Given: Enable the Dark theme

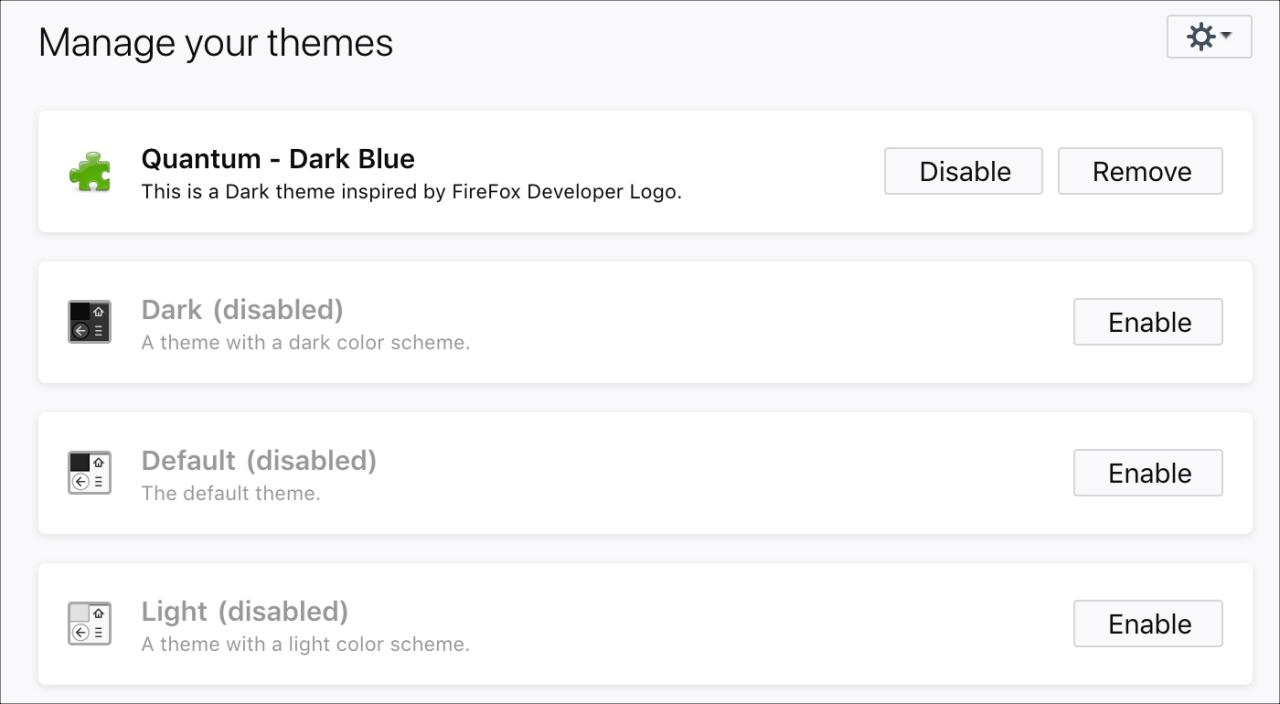Looking at the screenshot, I should (x=1148, y=322).
